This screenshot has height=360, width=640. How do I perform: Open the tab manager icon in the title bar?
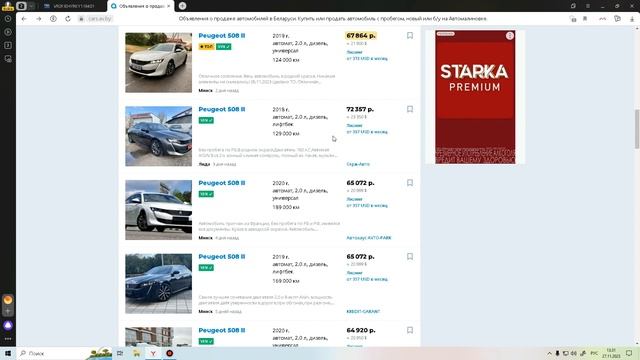pyautogui.click(x=573, y=6)
